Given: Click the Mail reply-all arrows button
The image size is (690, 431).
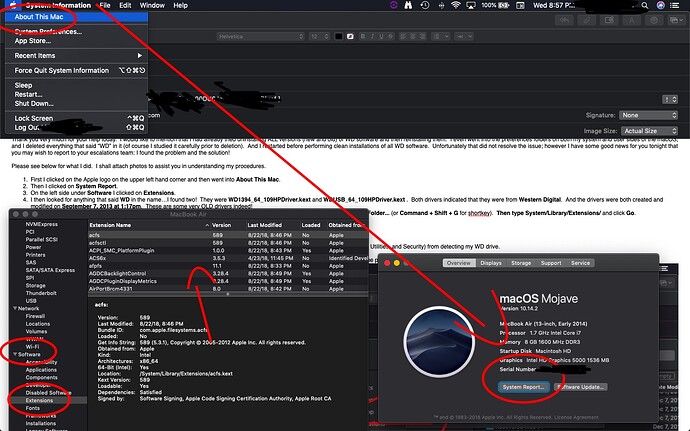Looking at the screenshot, I should (565, 20).
